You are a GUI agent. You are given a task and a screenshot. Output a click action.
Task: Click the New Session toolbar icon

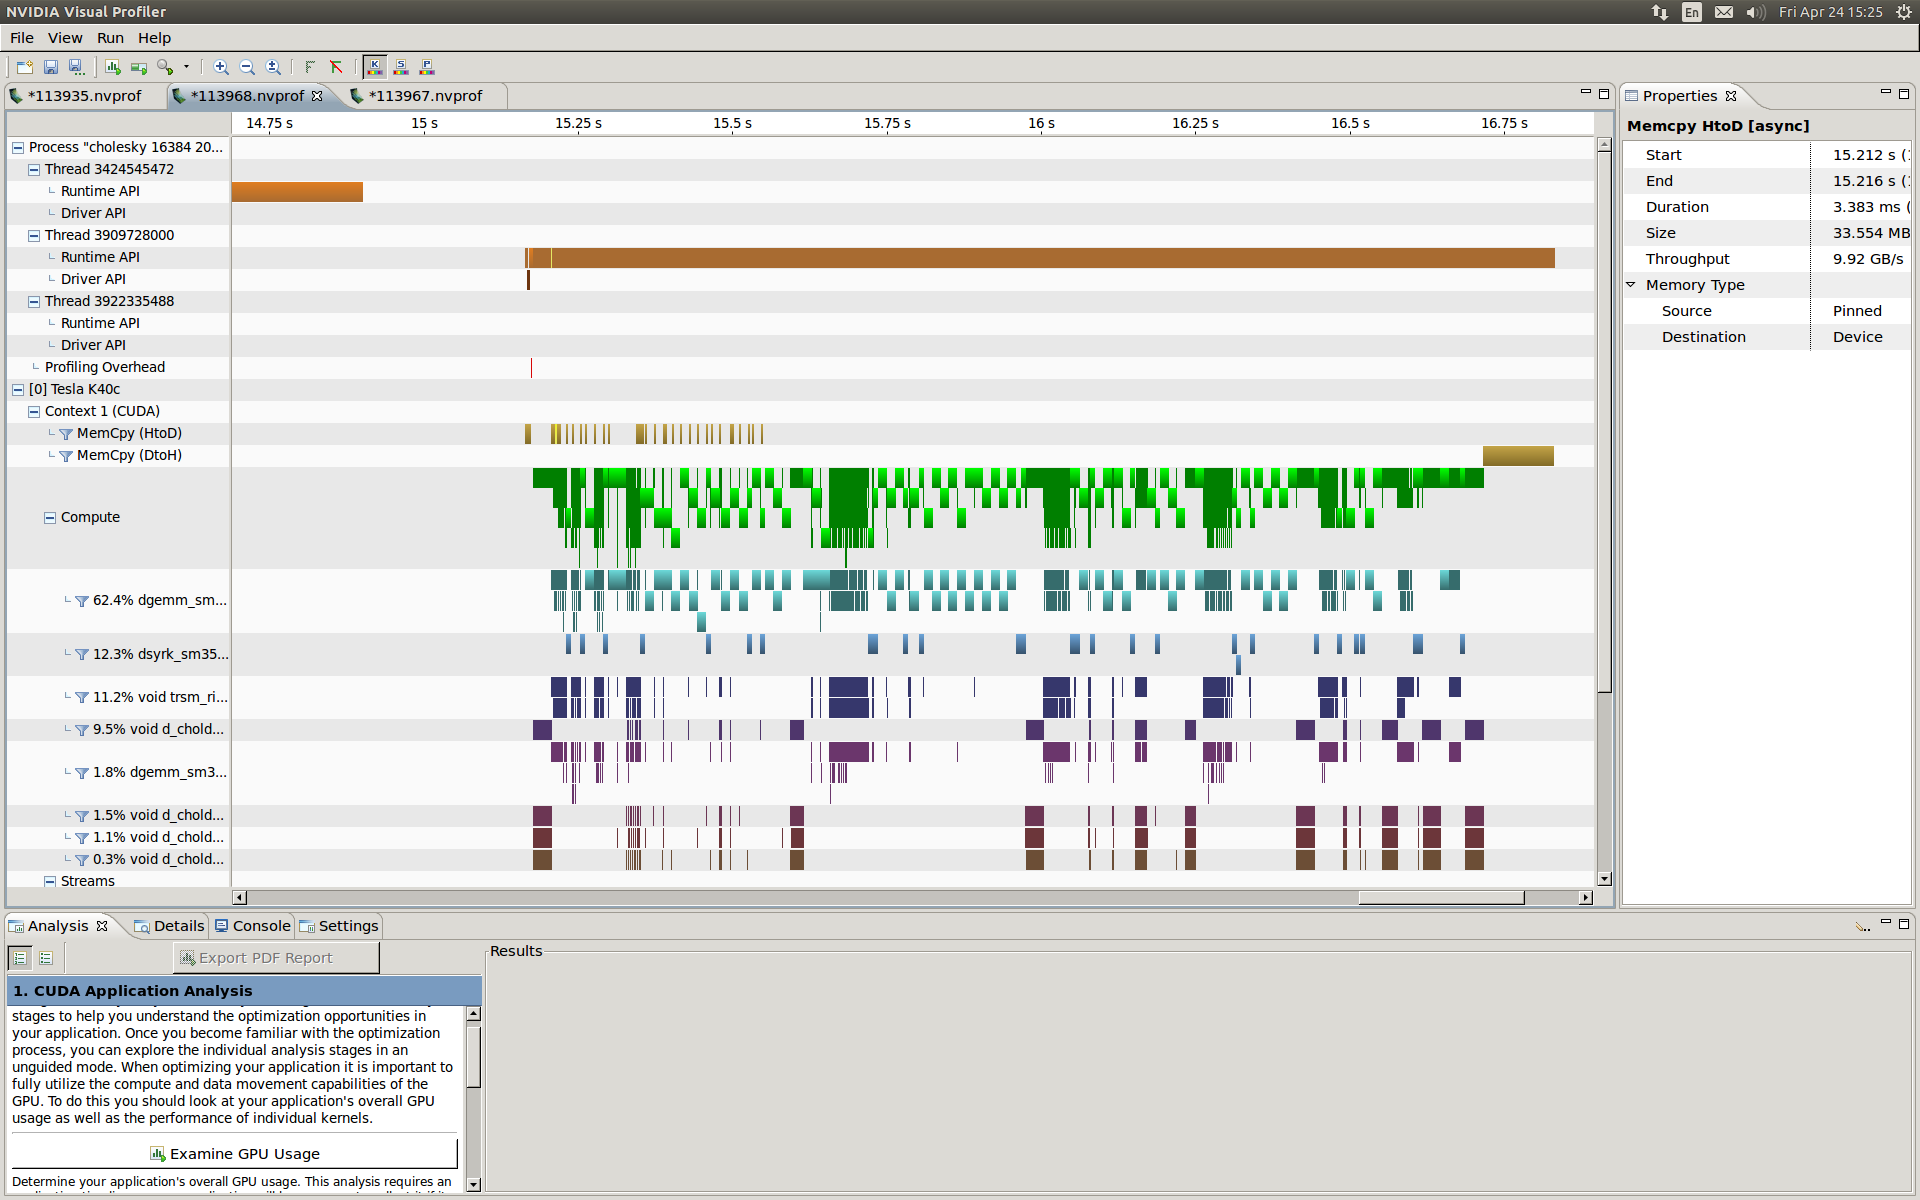click(25, 67)
